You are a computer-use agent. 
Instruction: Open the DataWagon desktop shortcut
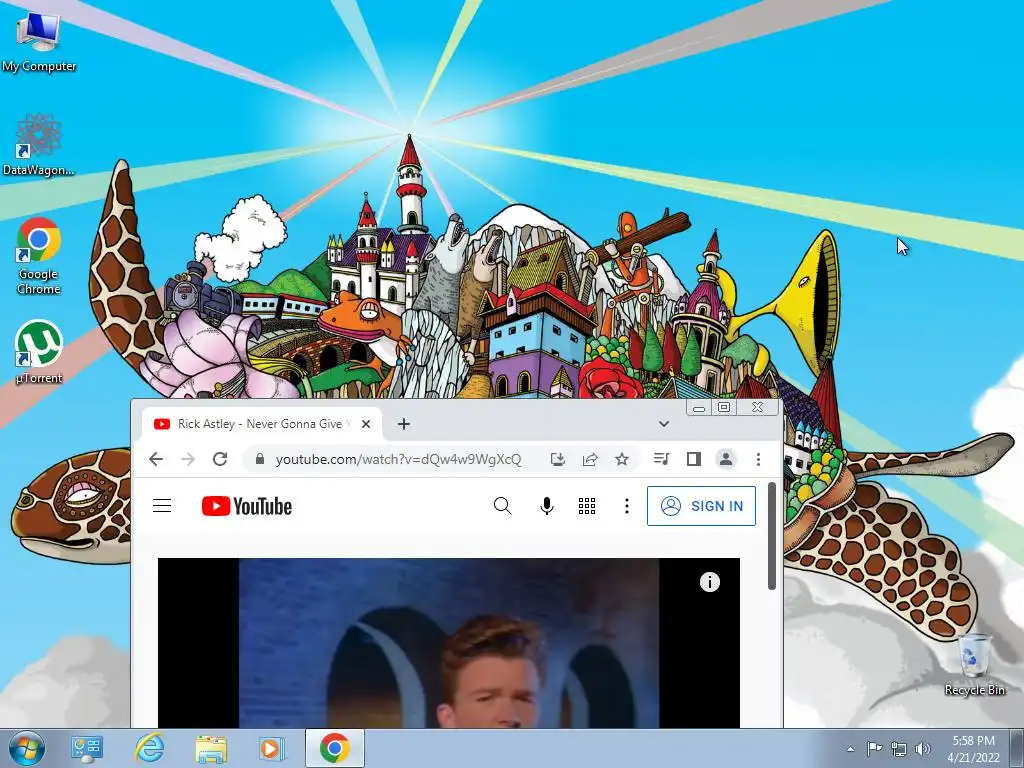38,145
